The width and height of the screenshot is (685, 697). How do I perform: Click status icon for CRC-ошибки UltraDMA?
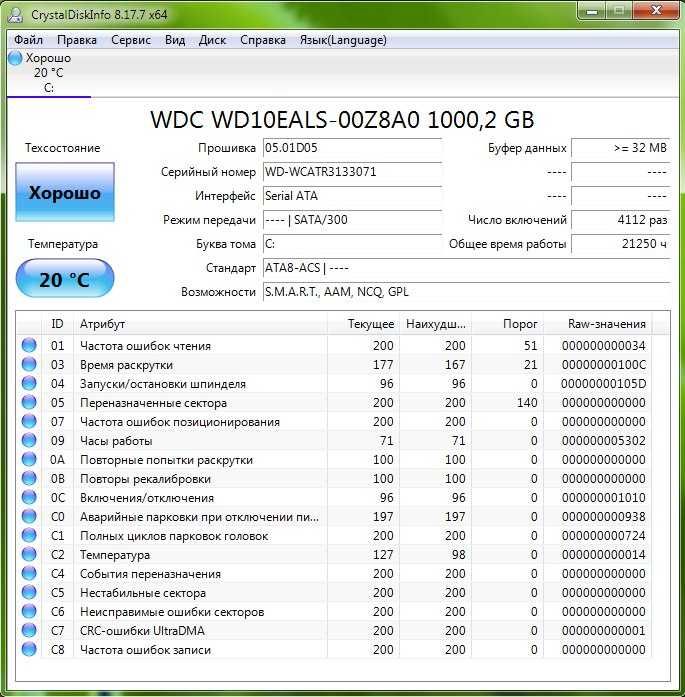29,630
